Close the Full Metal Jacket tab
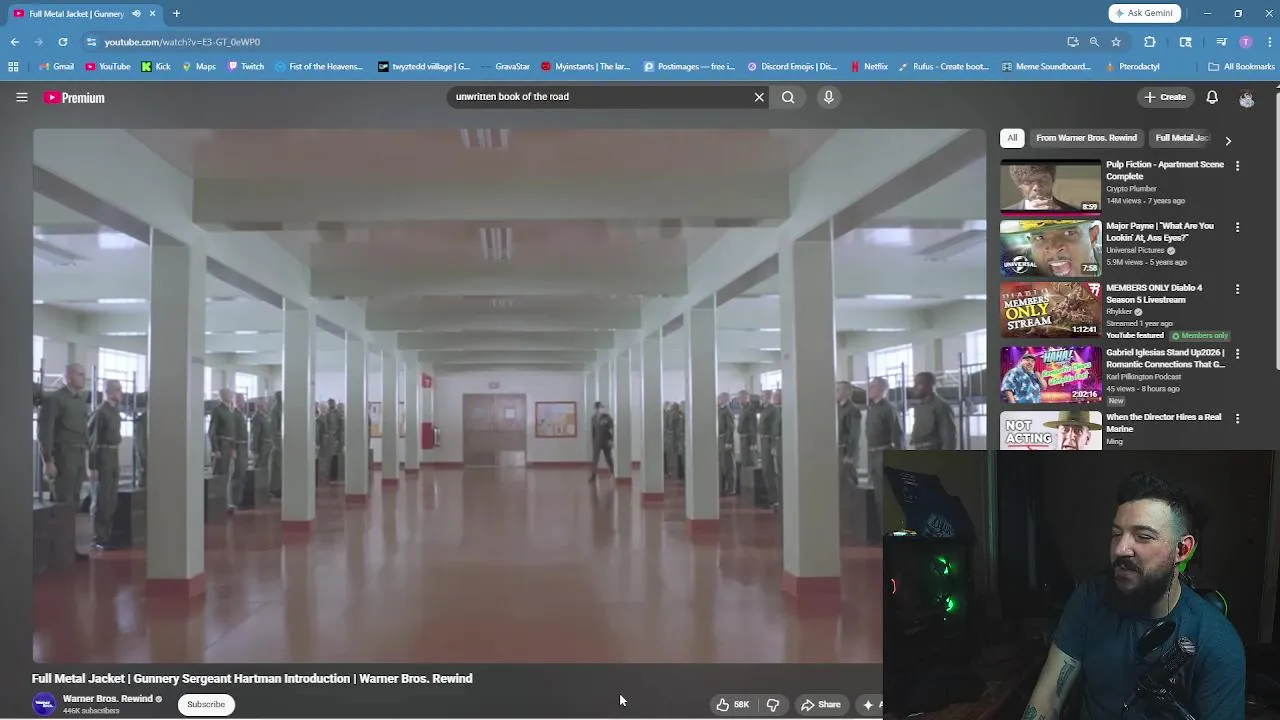 pyautogui.click(x=152, y=14)
